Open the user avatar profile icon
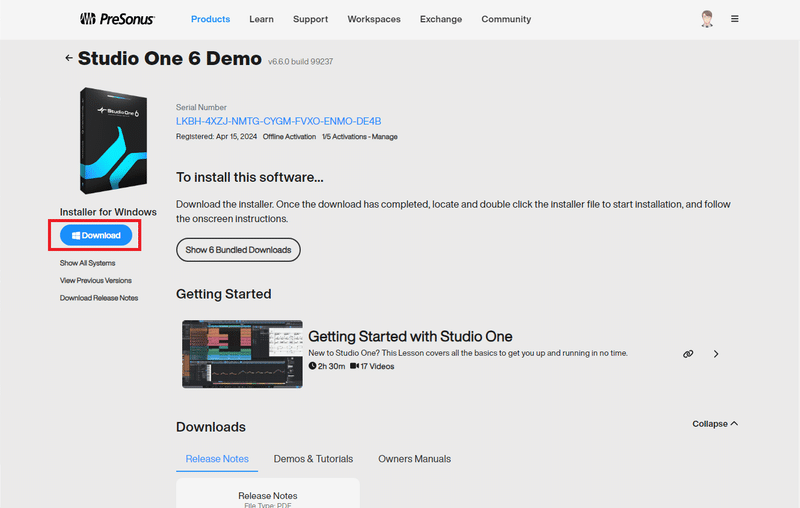This screenshot has height=508, width=800. click(x=707, y=19)
